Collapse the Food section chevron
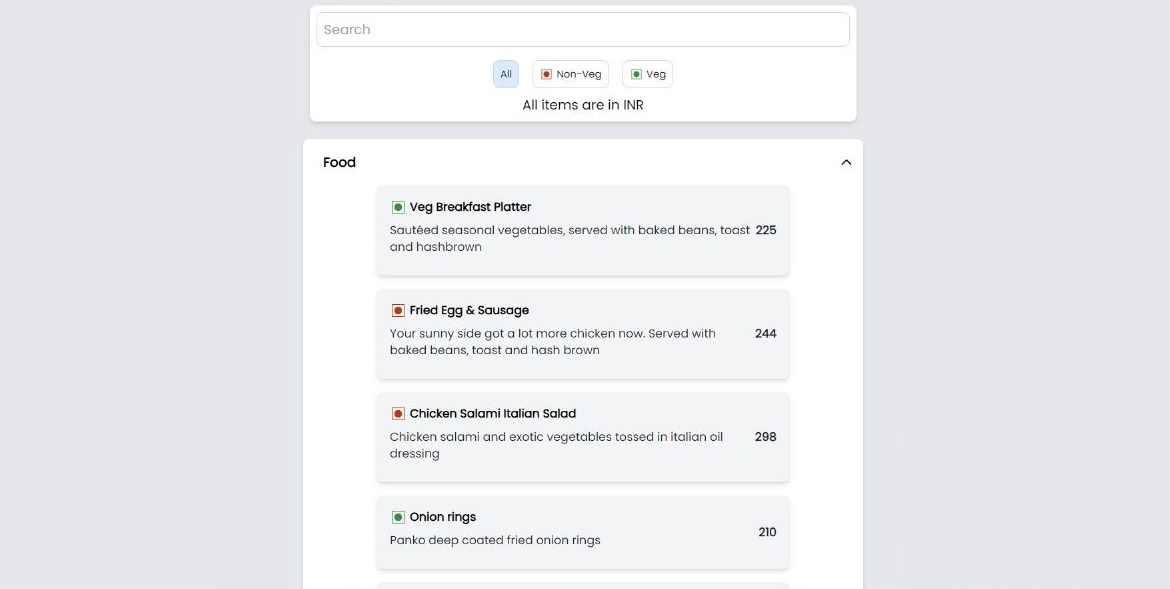The image size is (1170, 589). point(846,162)
